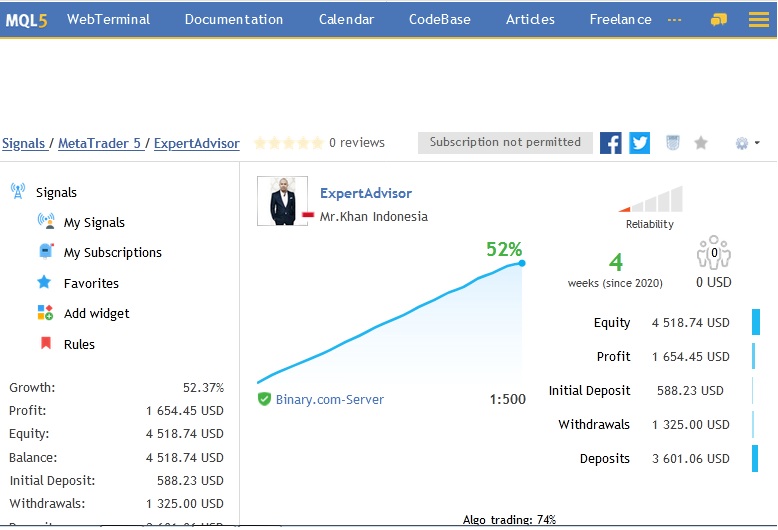Click the Withdrawals 1 325.00 USD value in the sidebar
778x530 pixels.
point(185,504)
